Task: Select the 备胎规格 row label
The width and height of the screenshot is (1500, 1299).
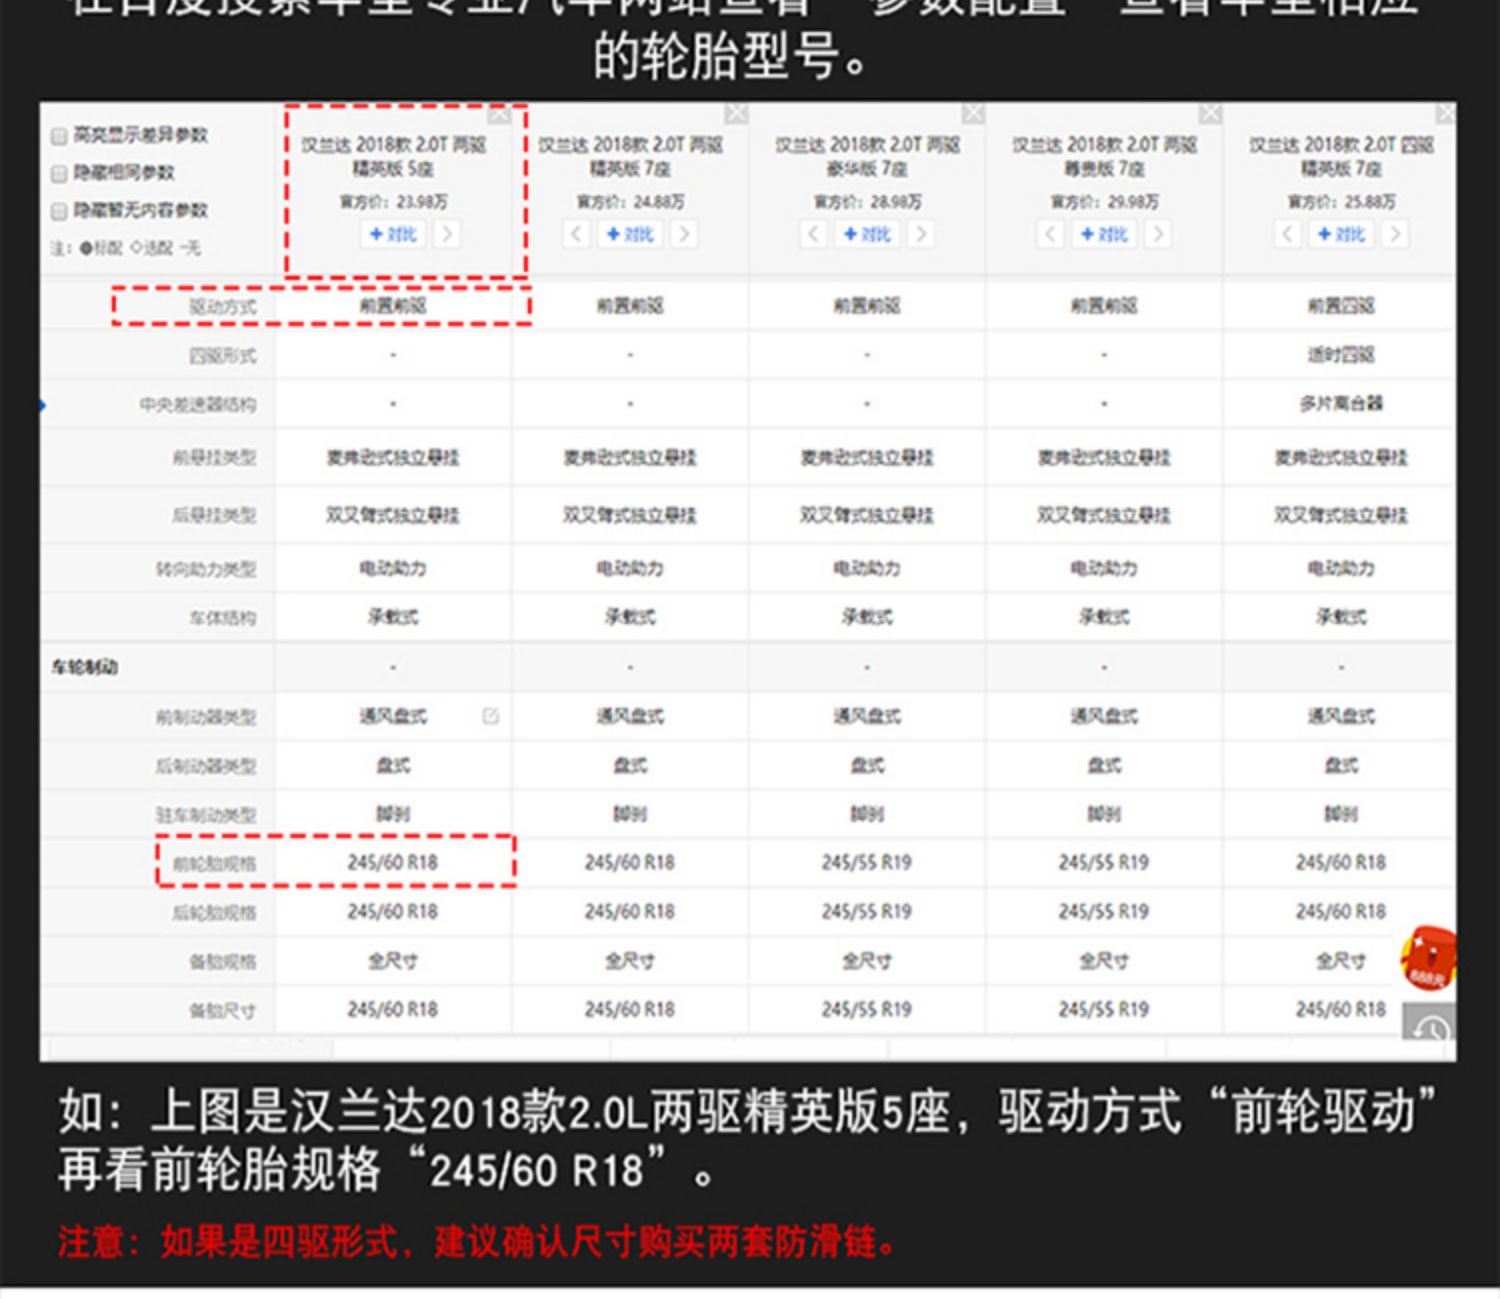Action: (223, 962)
